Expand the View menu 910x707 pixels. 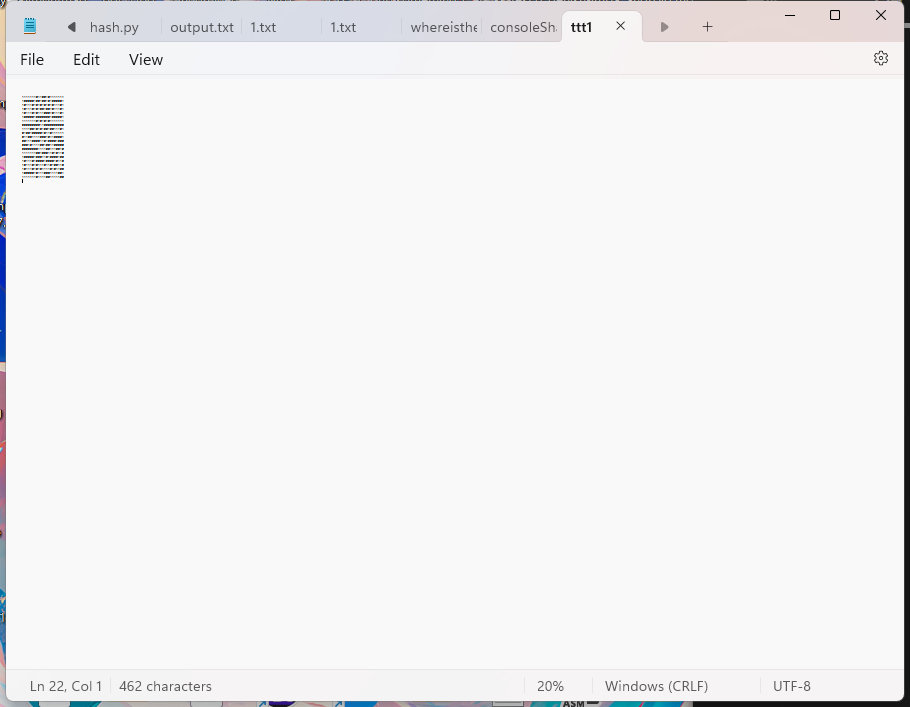(145, 60)
